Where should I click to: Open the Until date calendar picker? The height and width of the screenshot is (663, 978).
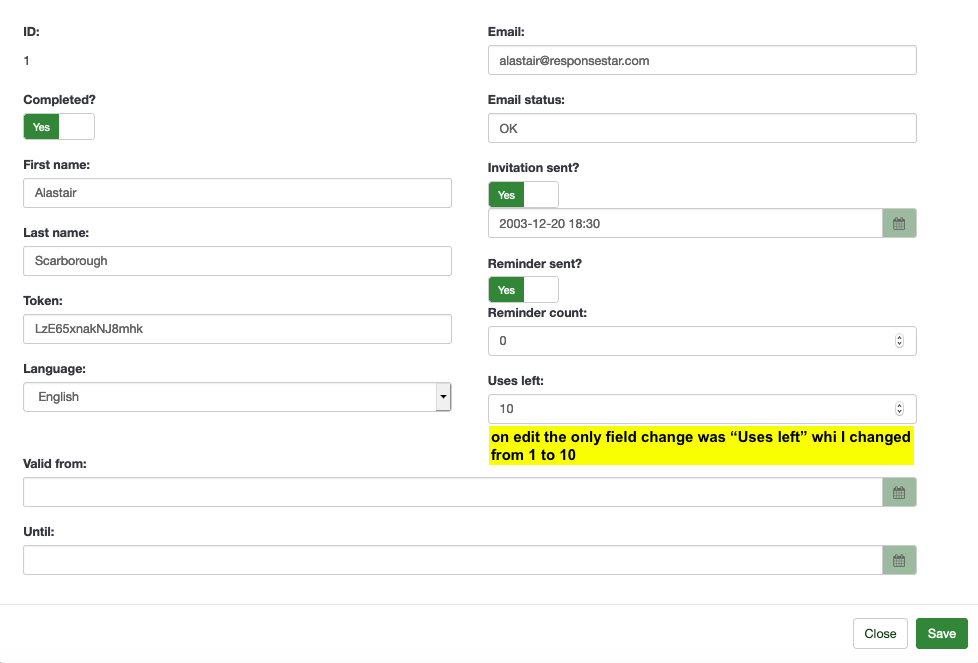coord(899,560)
